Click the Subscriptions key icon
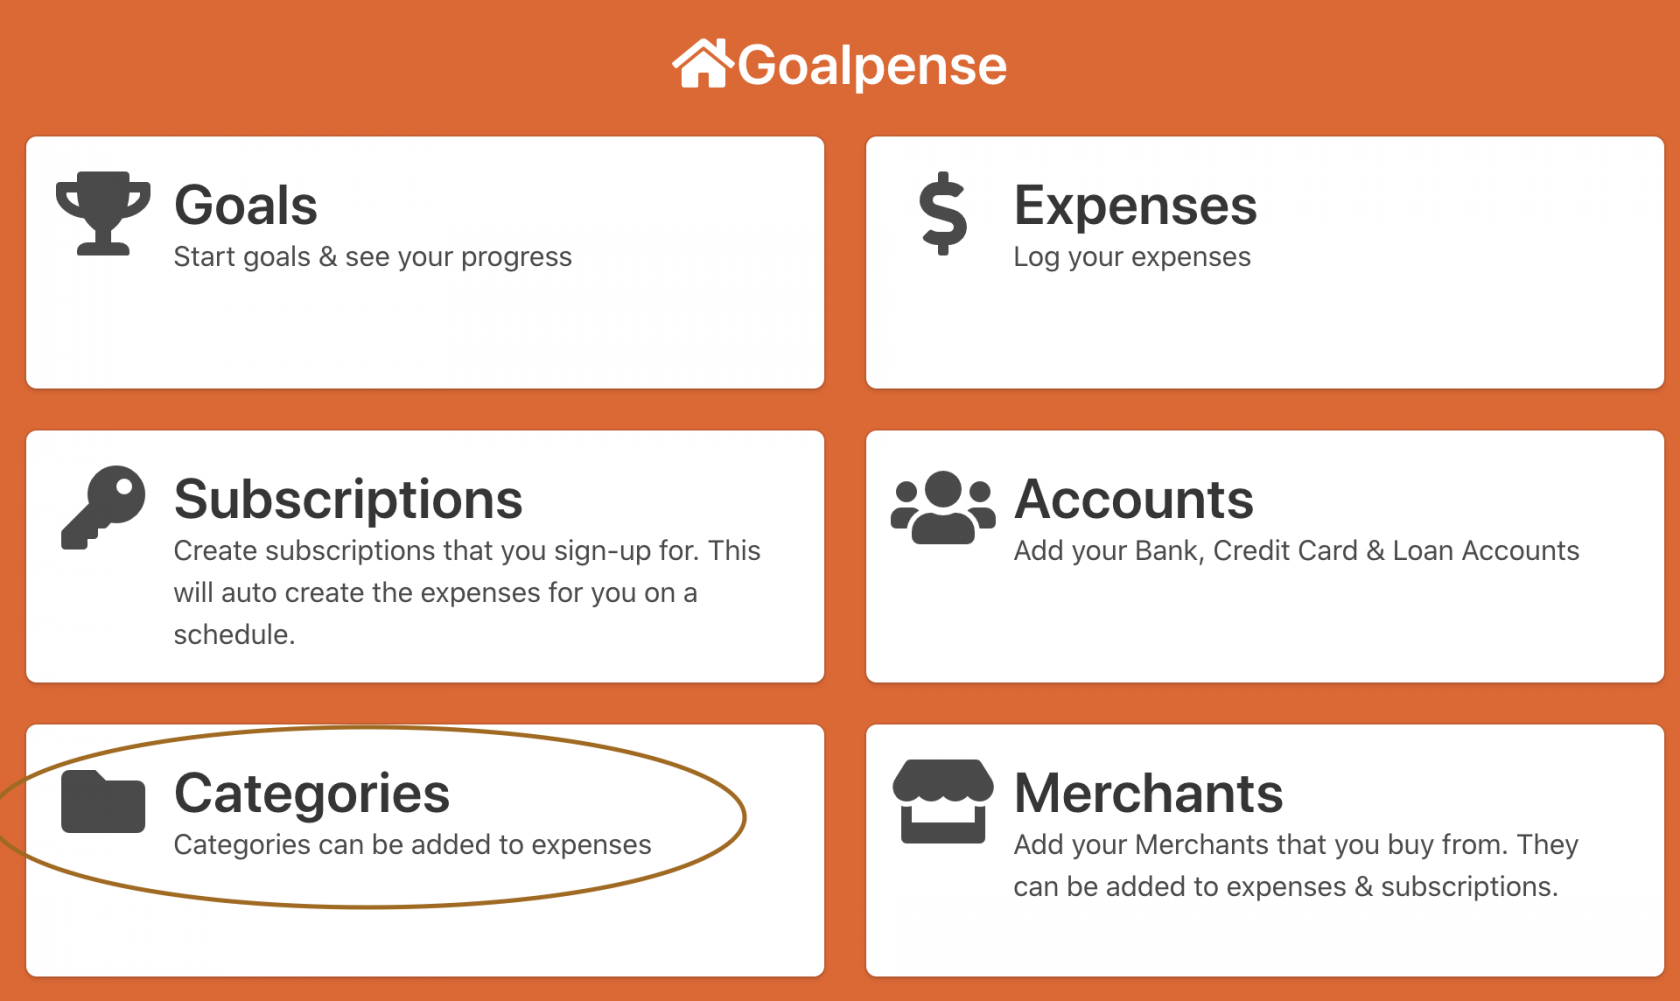 pyautogui.click(x=103, y=506)
